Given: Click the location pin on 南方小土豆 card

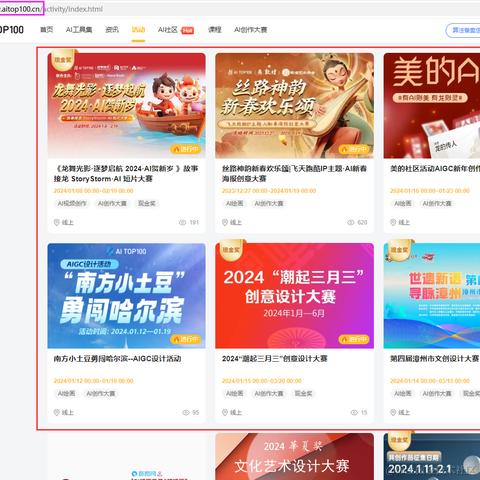Looking at the screenshot, I should (57, 413).
